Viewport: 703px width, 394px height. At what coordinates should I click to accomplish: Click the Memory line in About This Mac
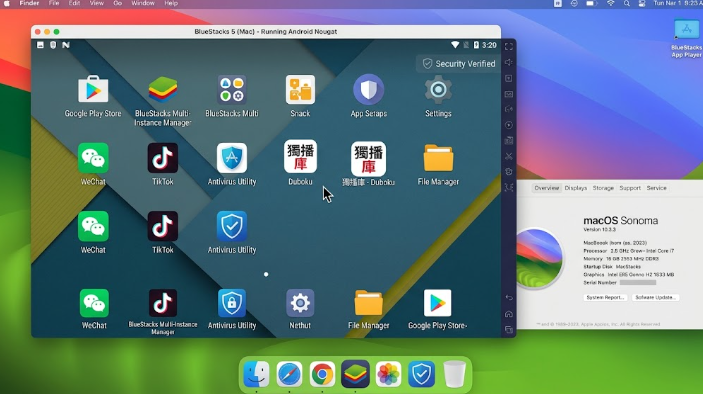[x=621, y=259]
